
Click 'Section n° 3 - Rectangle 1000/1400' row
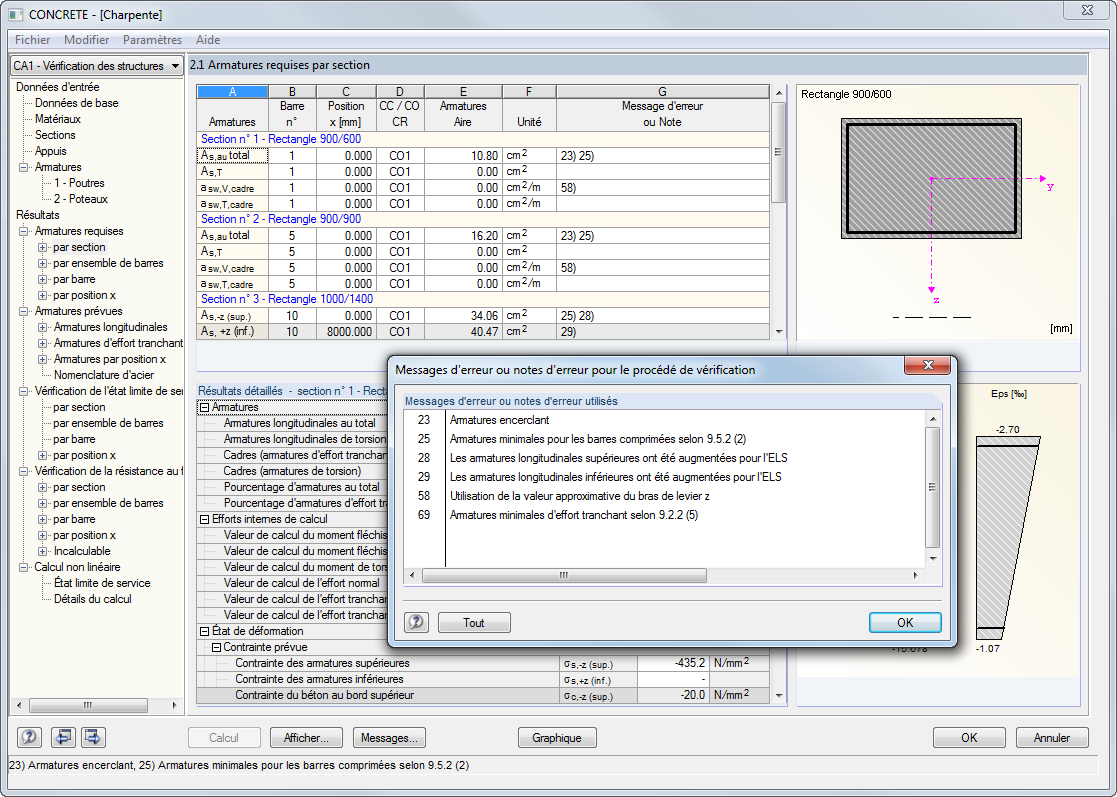[483, 299]
